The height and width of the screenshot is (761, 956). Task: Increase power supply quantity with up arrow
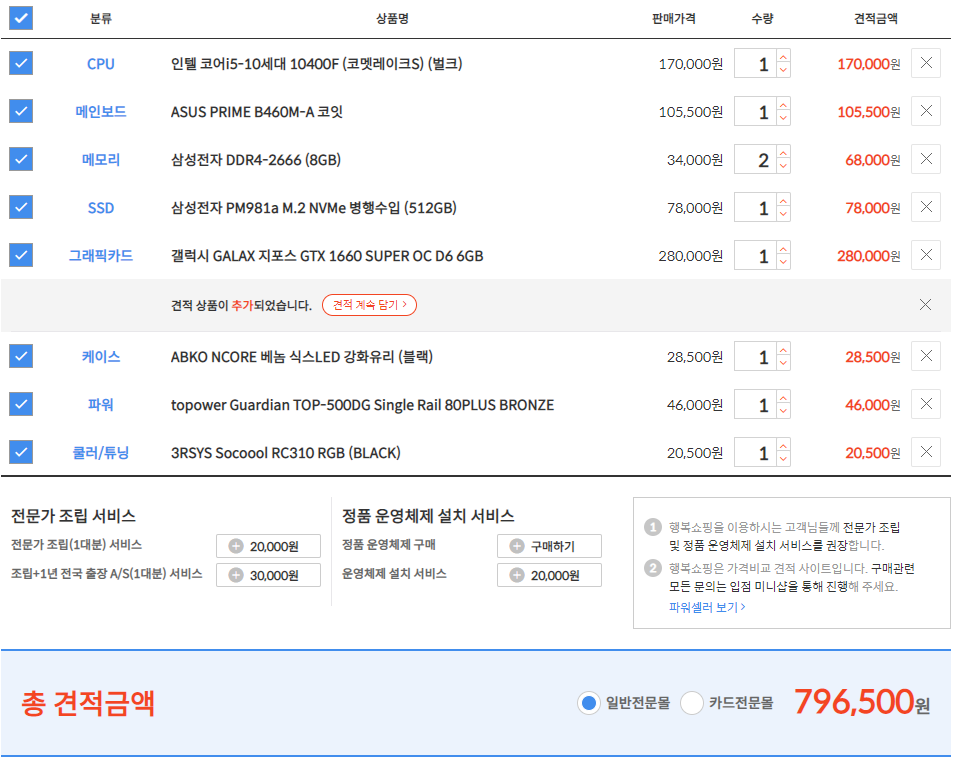[783, 398]
